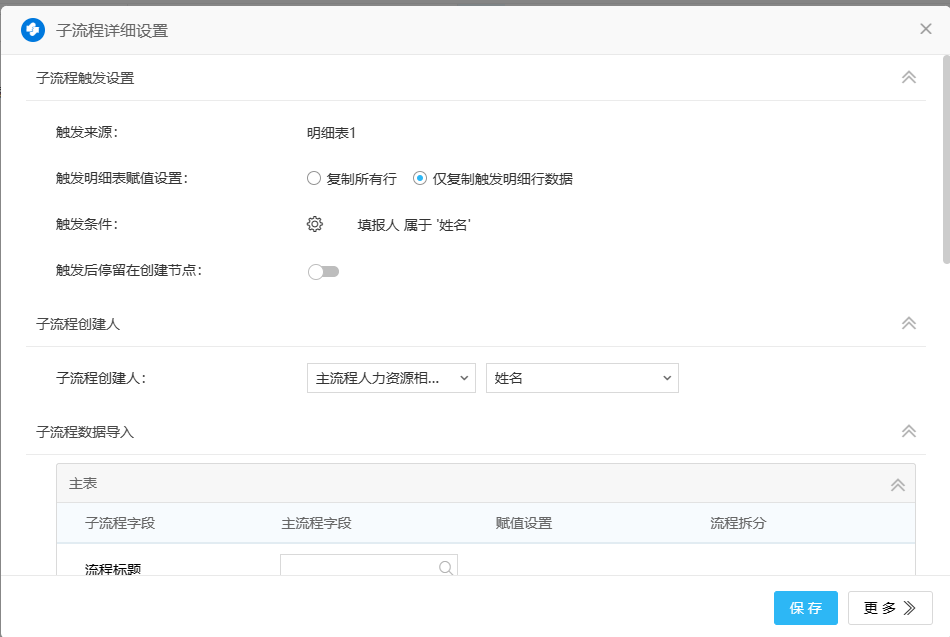Toggle 触发后停留在创建节点 switch
The width and height of the screenshot is (950, 637).
(x=323, y=271)
